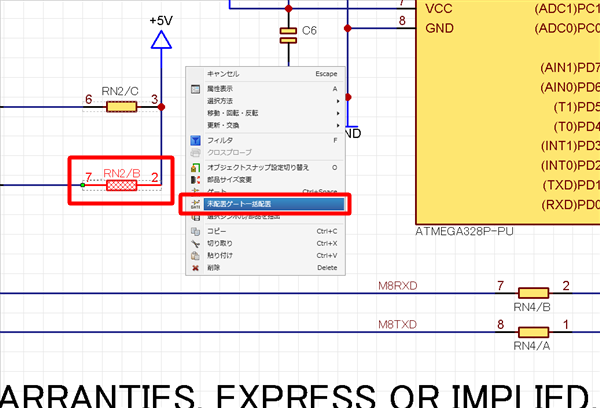Click the 貼り付け clipboard icon

tap(195, 256)
